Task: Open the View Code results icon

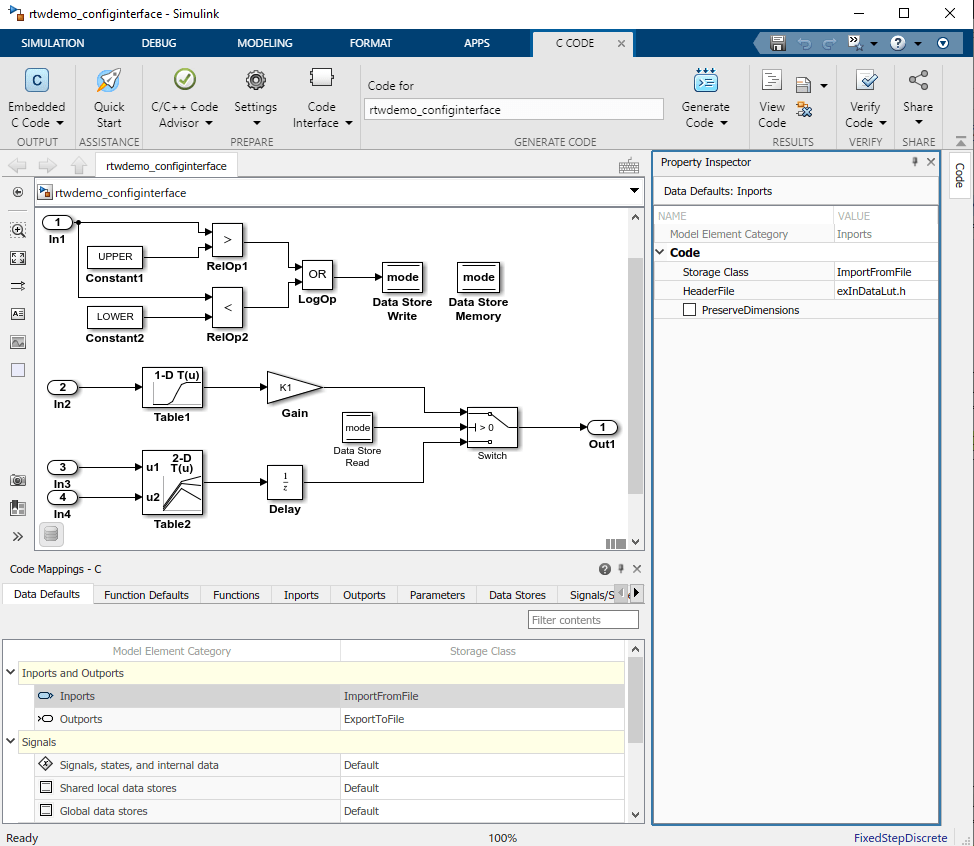Action: [x=771, y=82]
